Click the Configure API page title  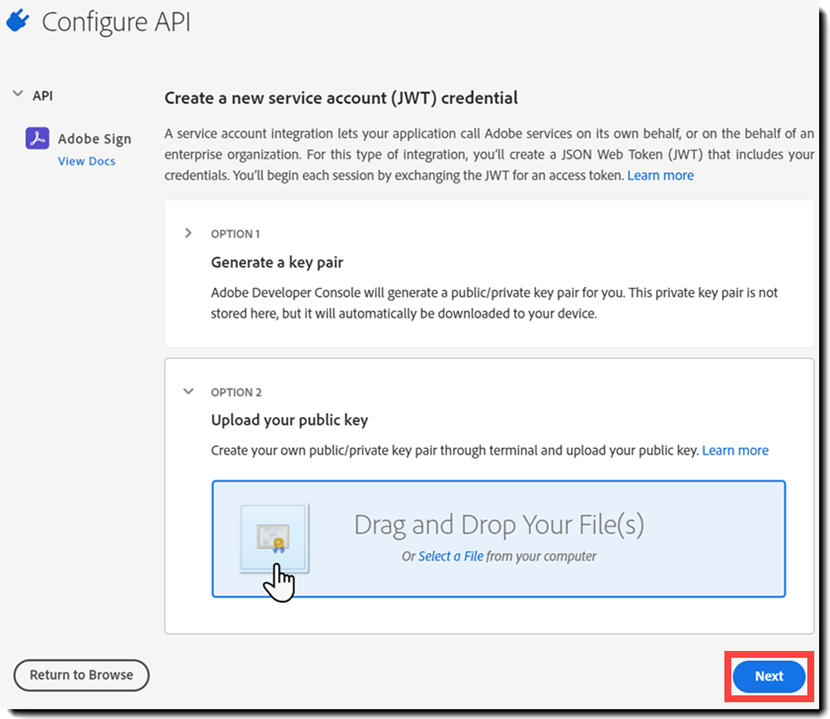pyautogui.click(x=116, y=22)
